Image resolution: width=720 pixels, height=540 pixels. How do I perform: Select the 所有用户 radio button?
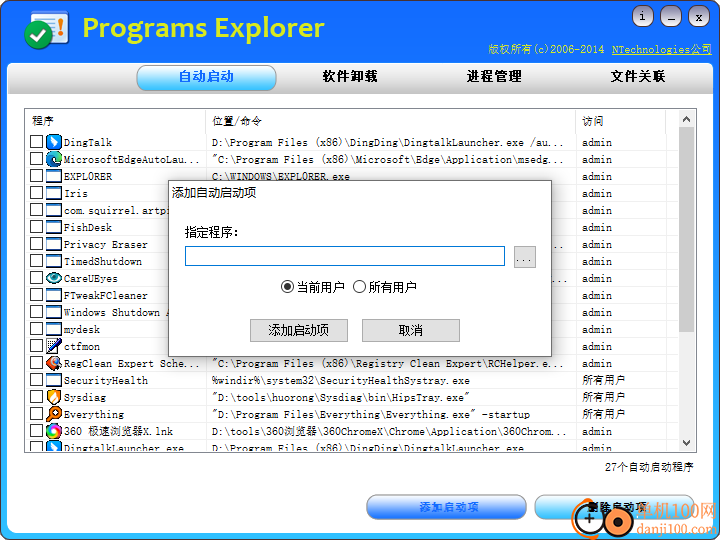point(359,287)
